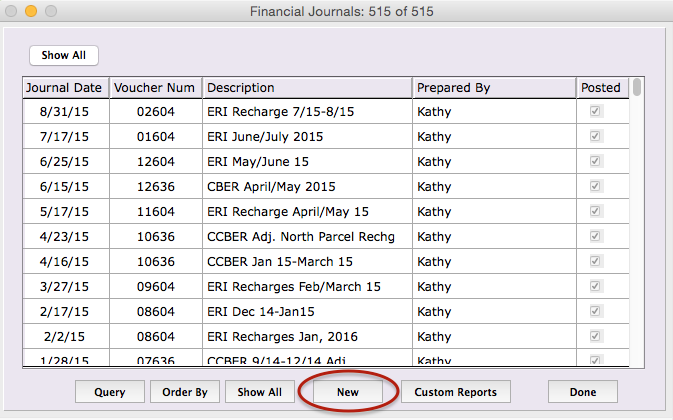Image resolution: width=673 pixels, height=420 pixels.
Task: Click the Posted column header
Action: [601, 88]
